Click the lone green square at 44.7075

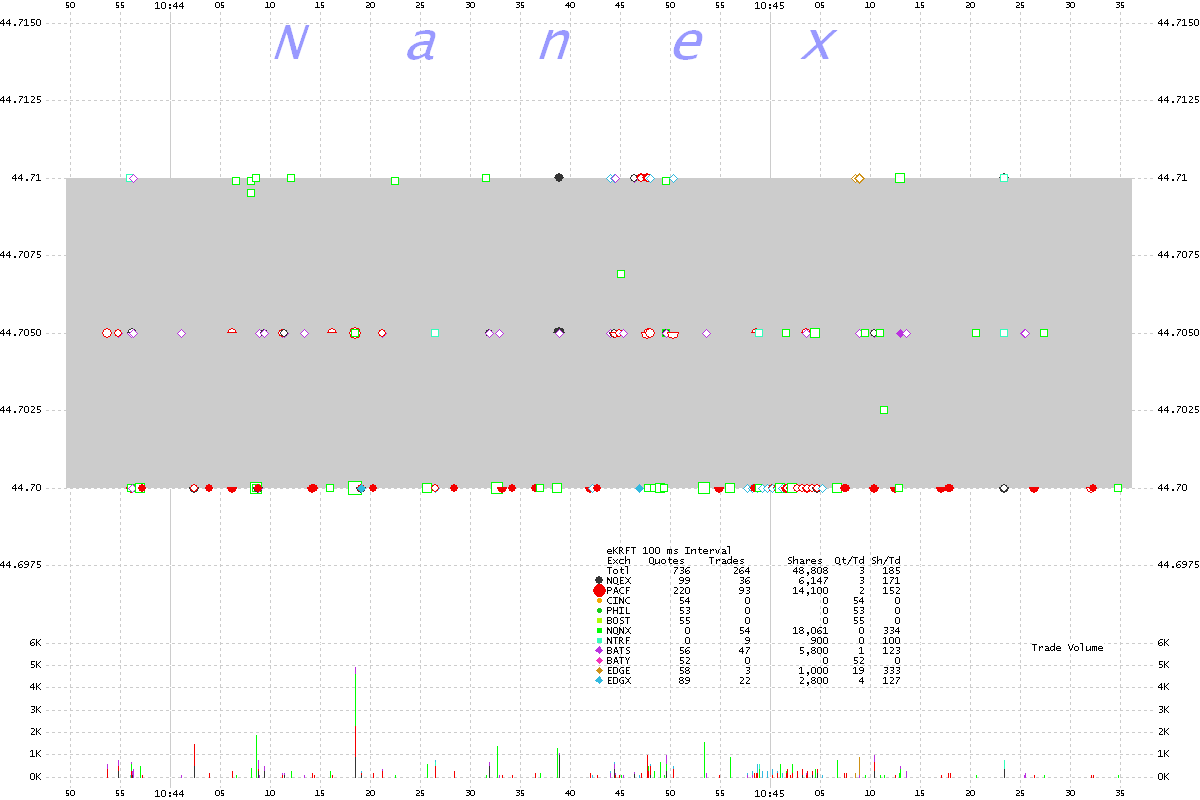621,273
